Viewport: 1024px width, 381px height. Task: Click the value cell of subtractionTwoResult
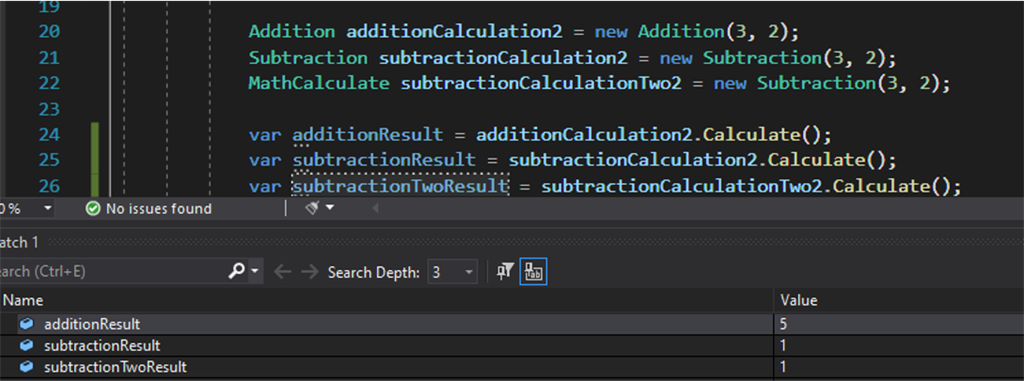coord(899,367)
